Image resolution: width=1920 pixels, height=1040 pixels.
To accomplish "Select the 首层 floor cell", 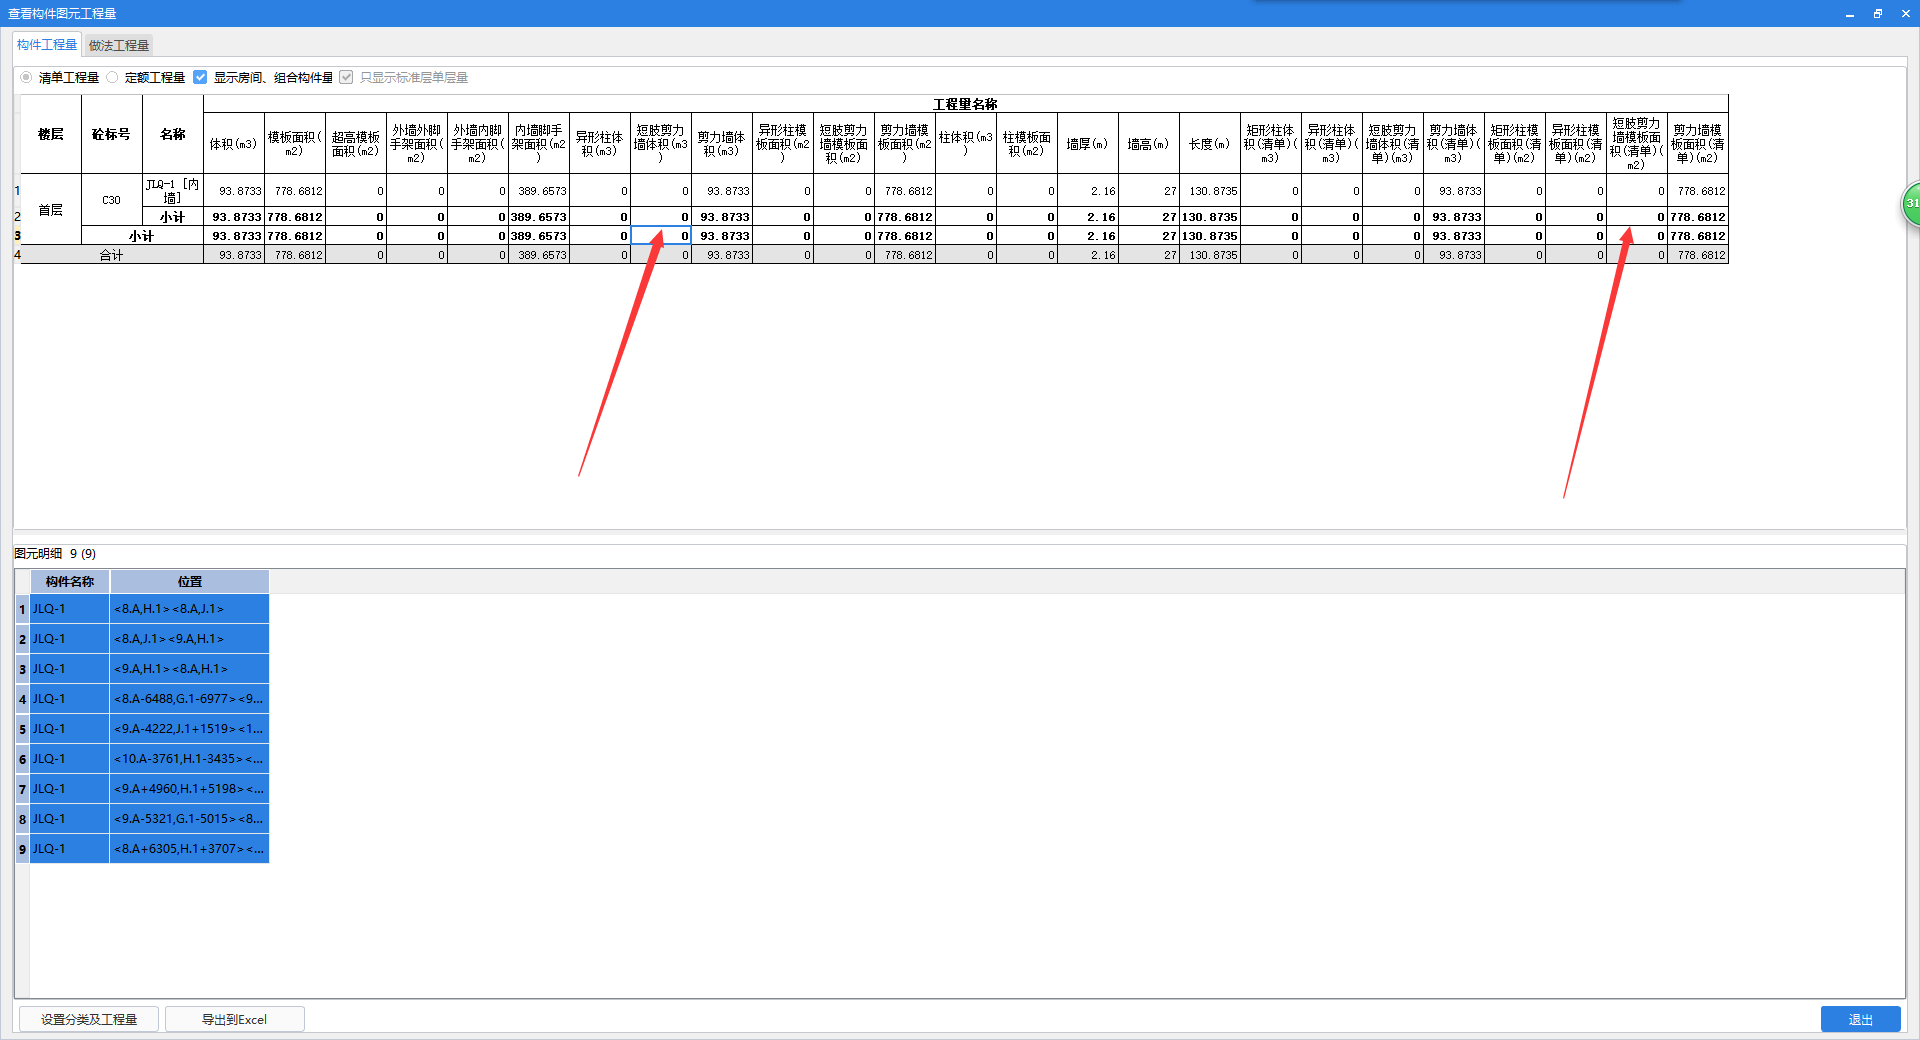I will pos(51,210).
